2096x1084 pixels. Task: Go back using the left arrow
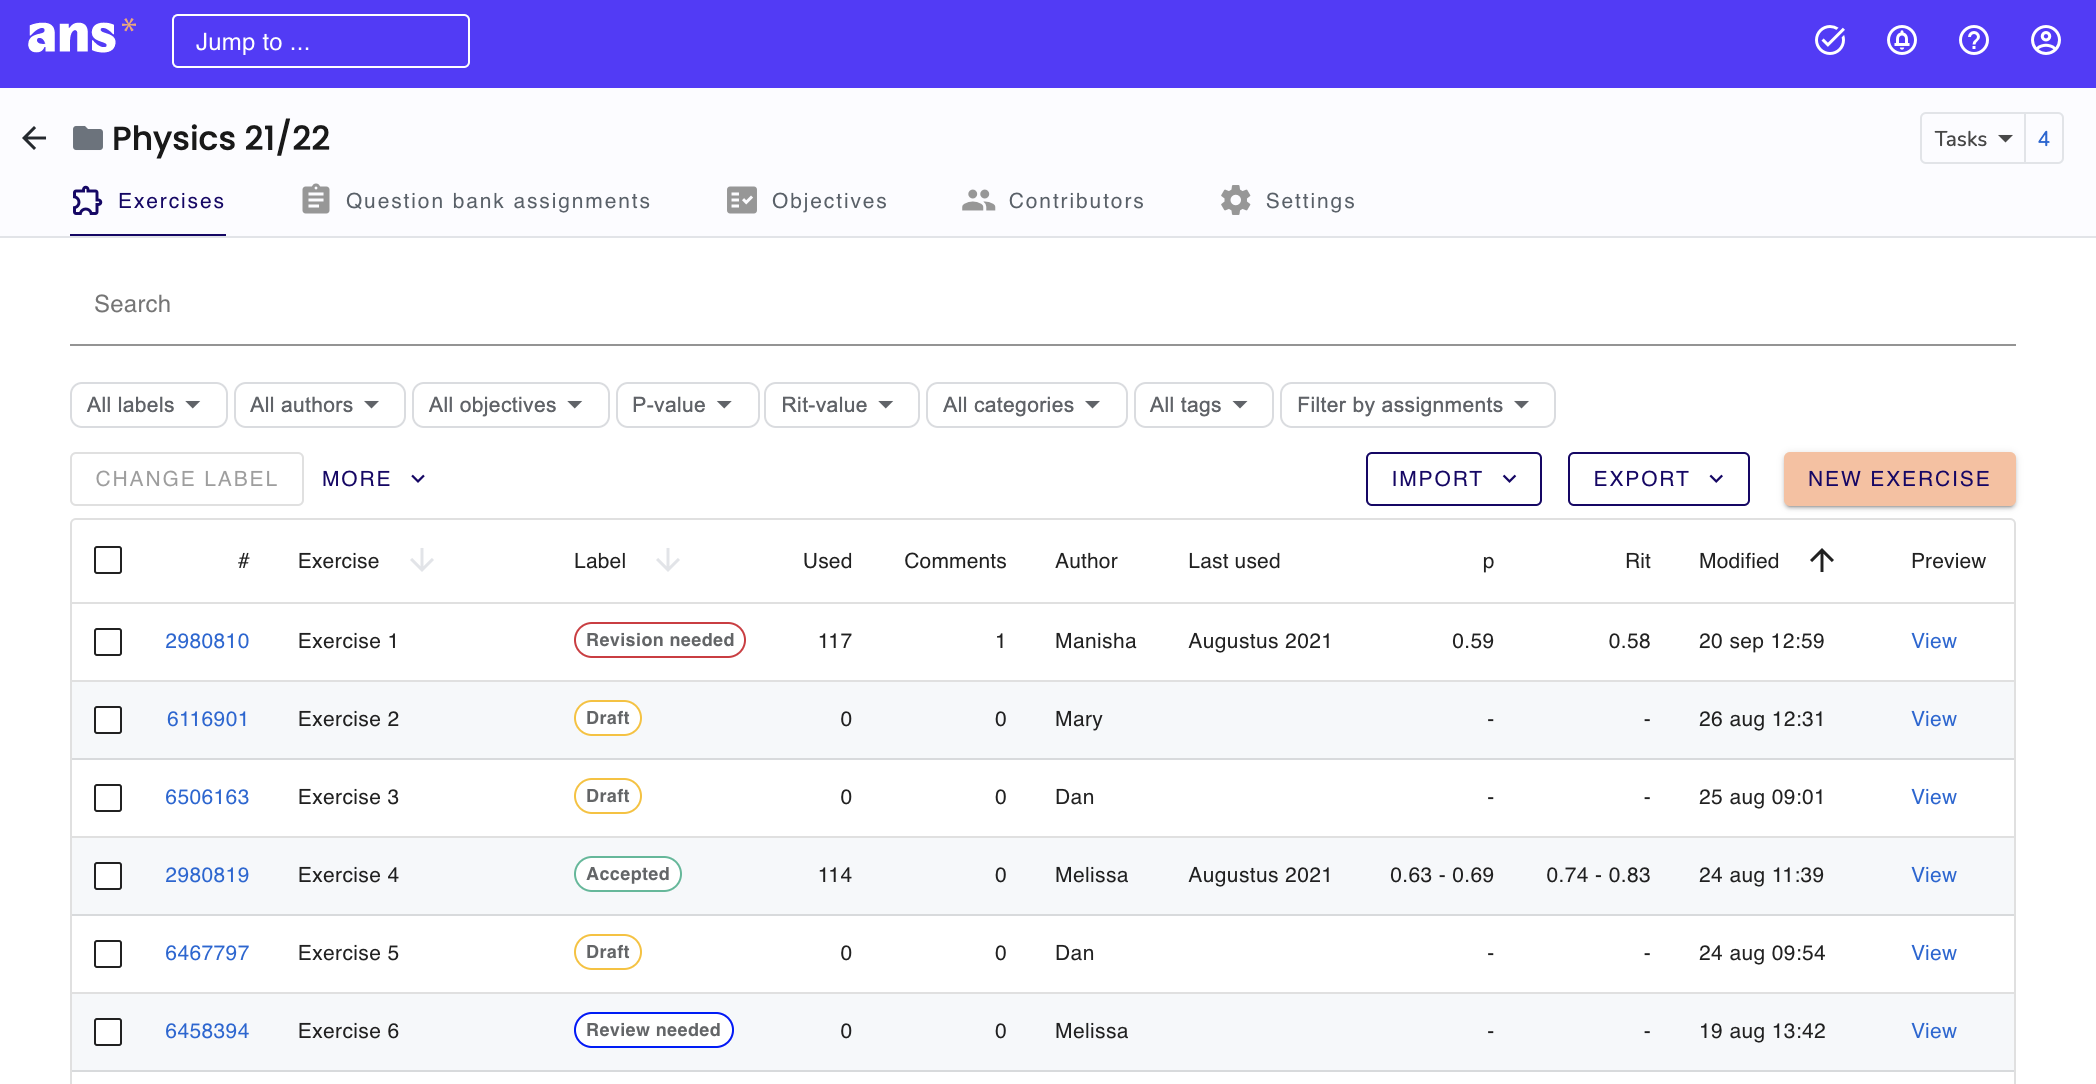35,138
